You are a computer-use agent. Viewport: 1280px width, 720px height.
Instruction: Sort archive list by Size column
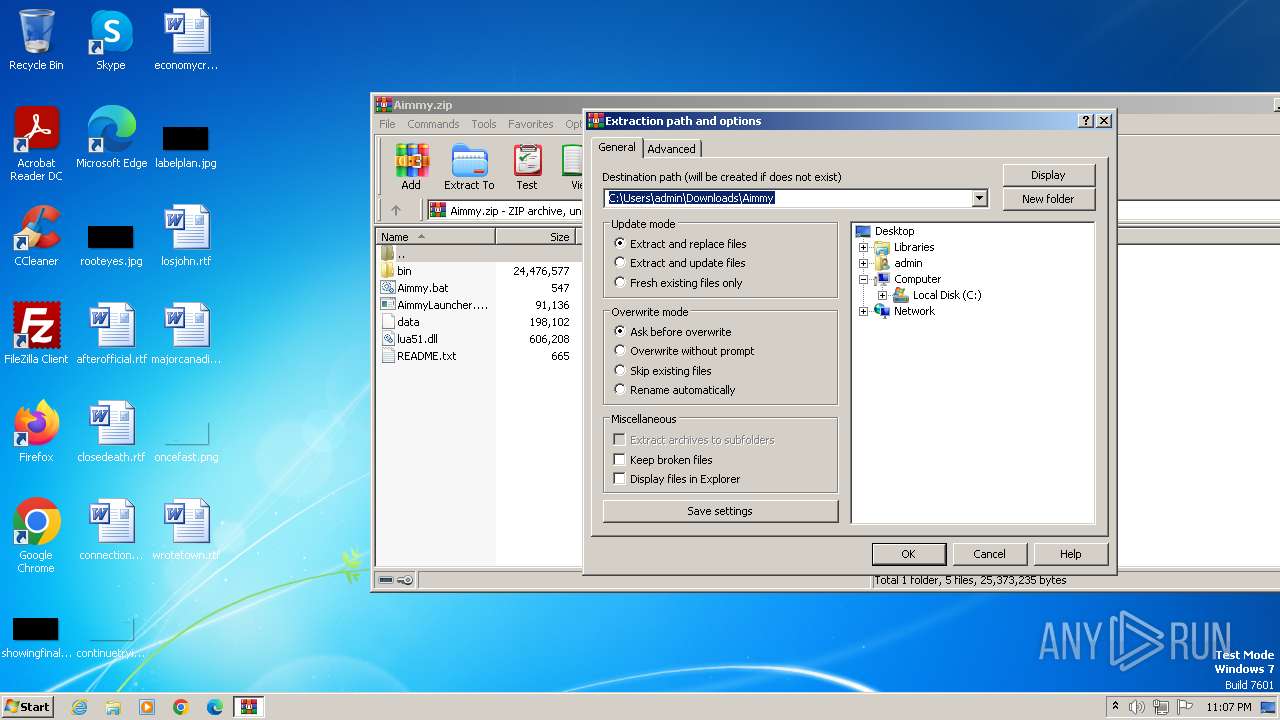[x=535, y=237]
